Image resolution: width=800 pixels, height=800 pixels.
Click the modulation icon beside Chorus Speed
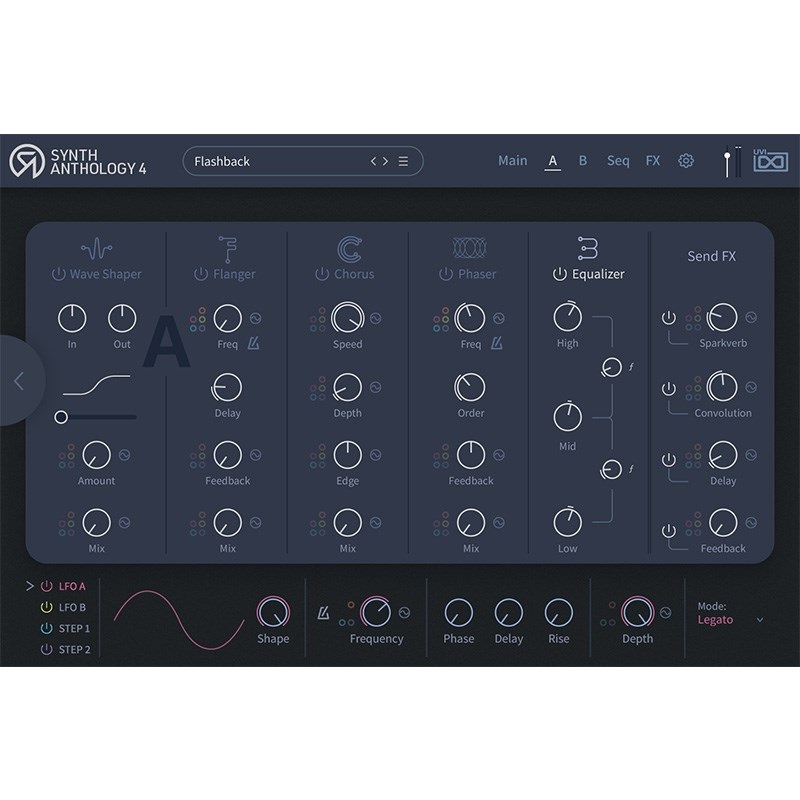point(376,318)
